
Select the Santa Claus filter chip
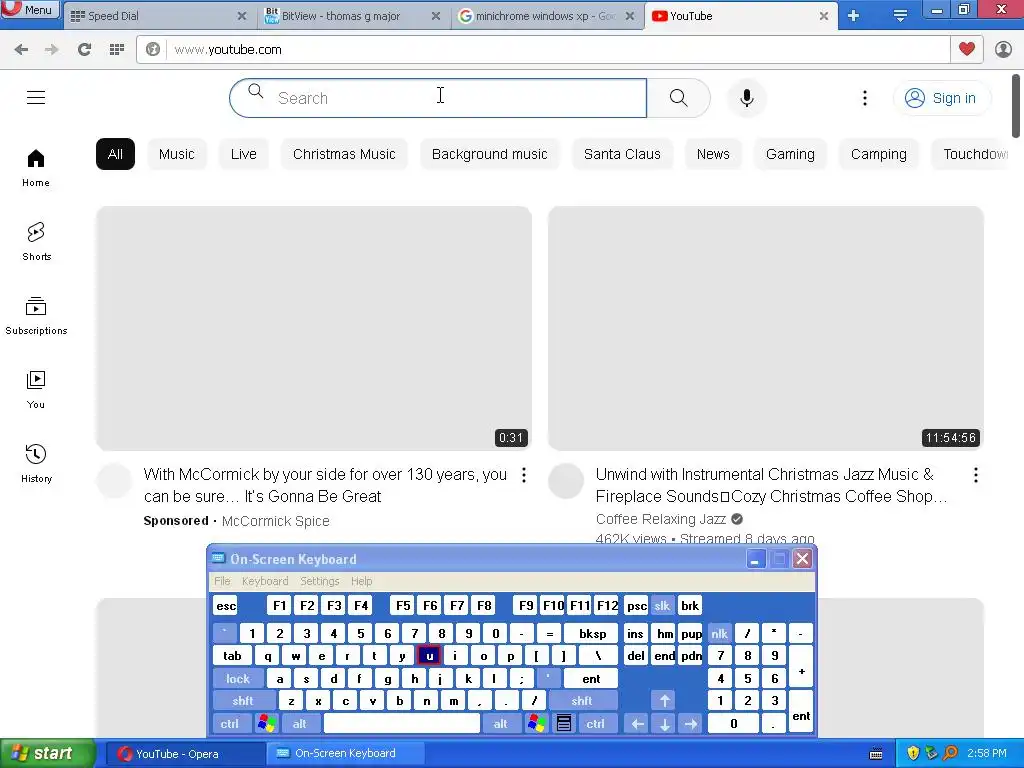[x=622, y=154]
